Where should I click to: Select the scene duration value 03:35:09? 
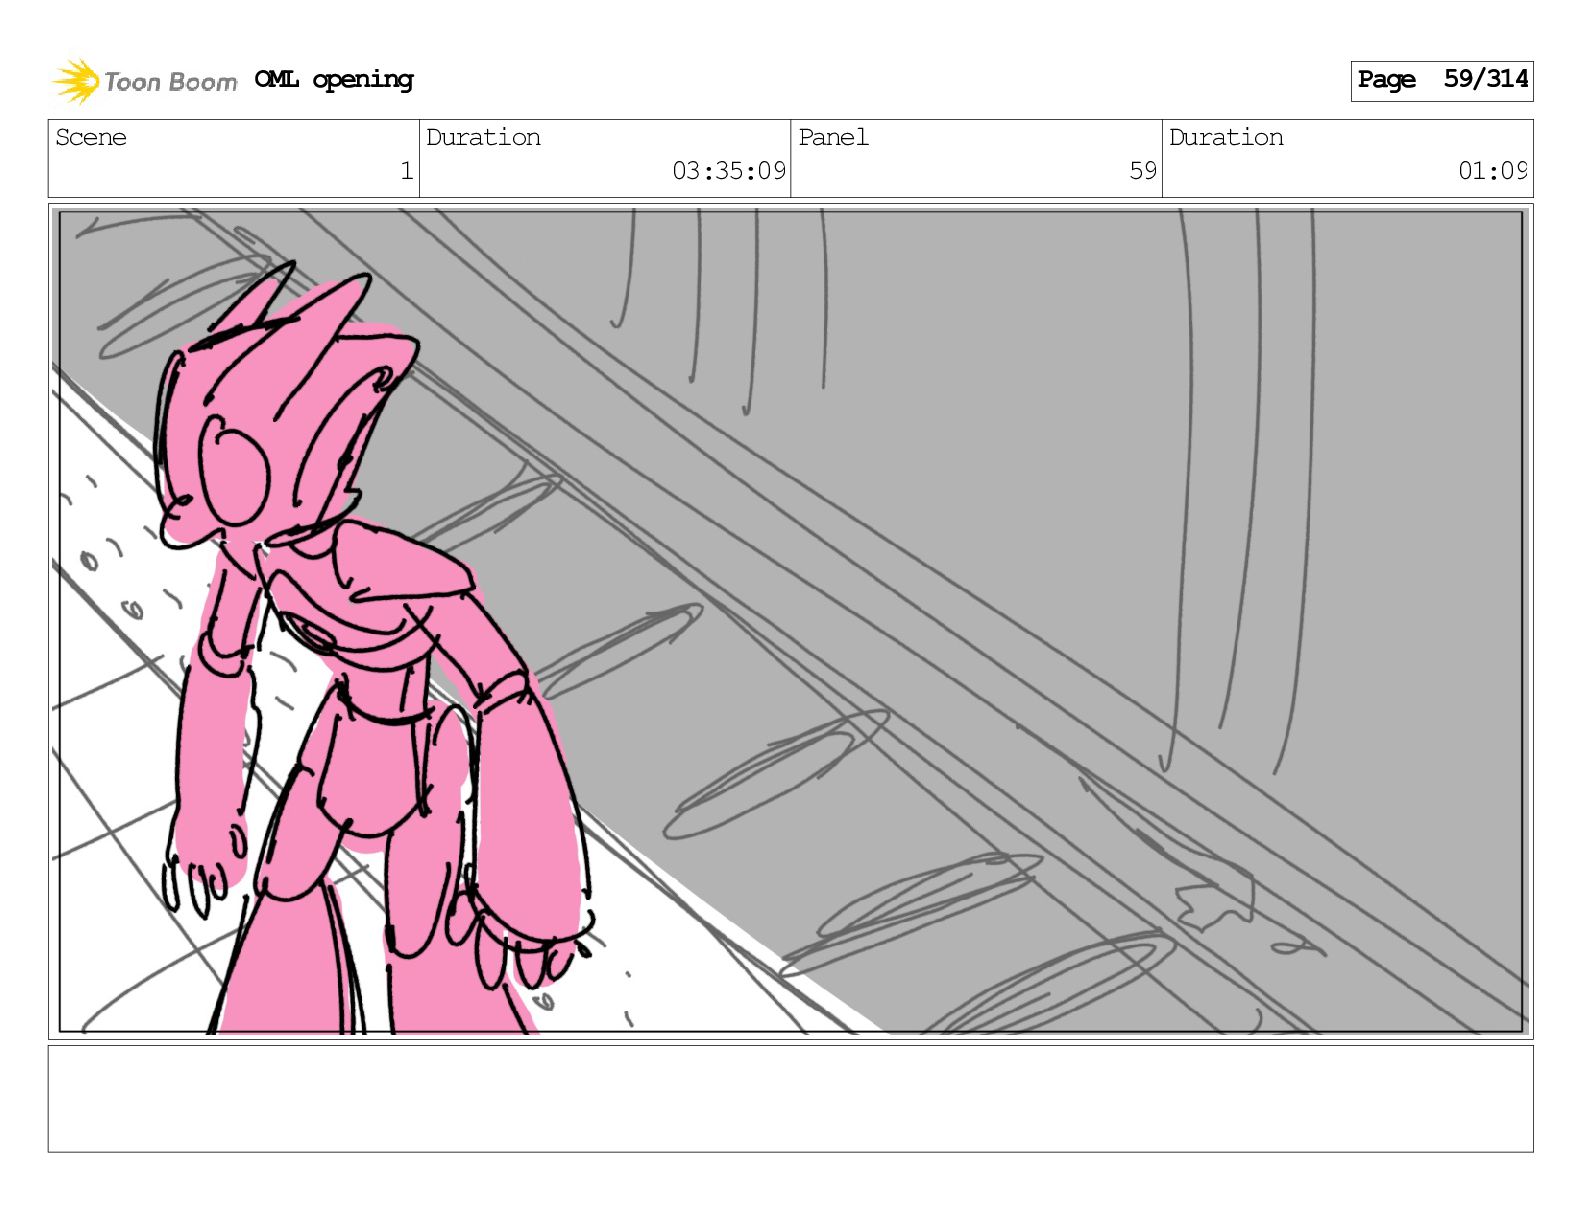pos(728,171)
